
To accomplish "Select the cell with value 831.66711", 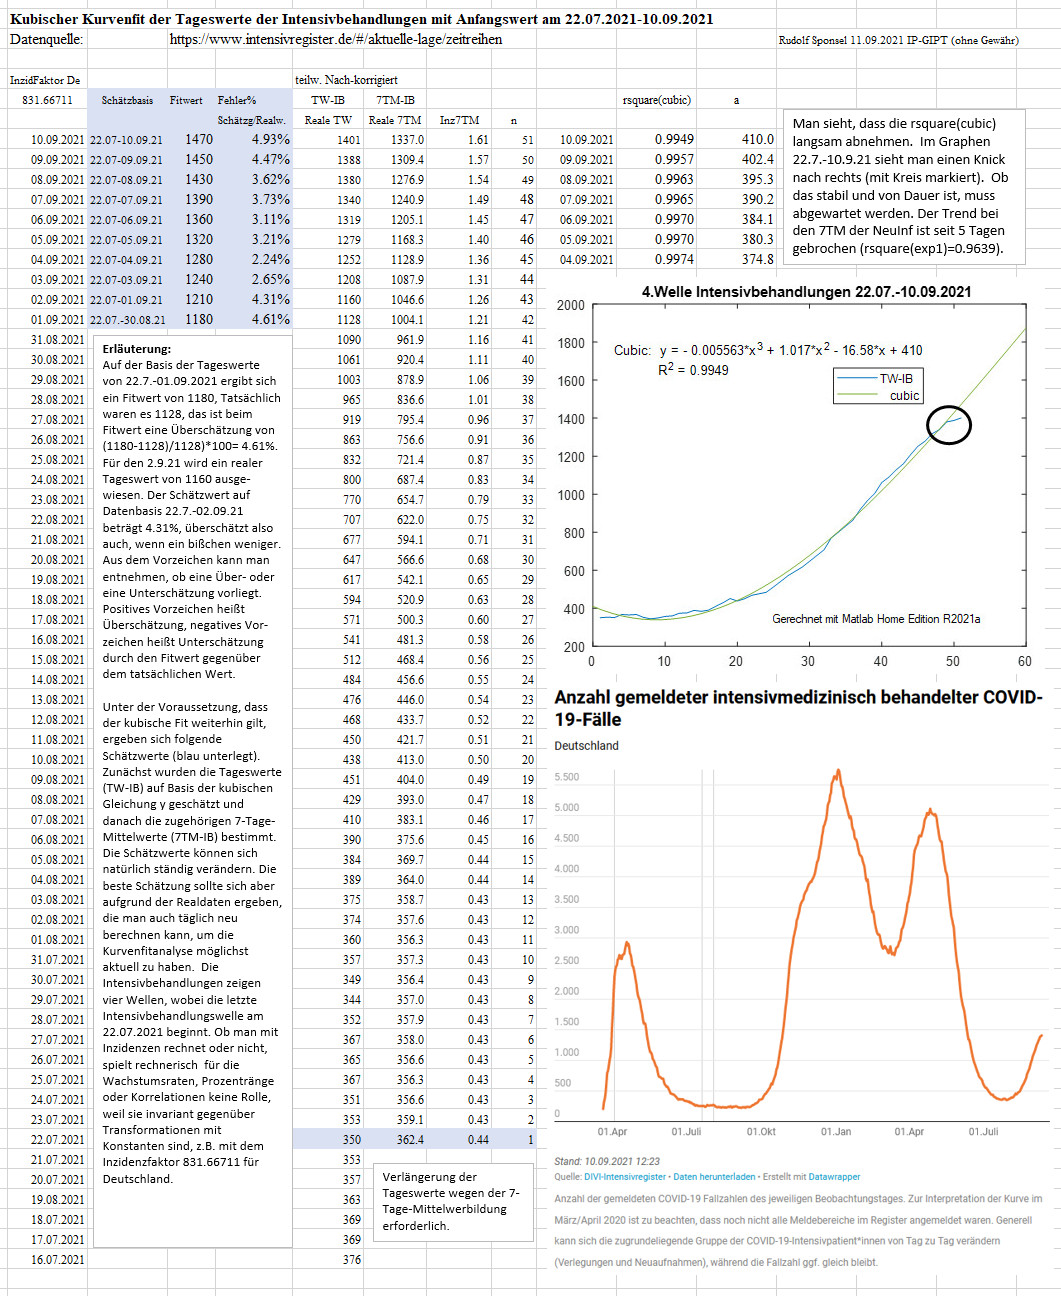I will click(47, 100).
